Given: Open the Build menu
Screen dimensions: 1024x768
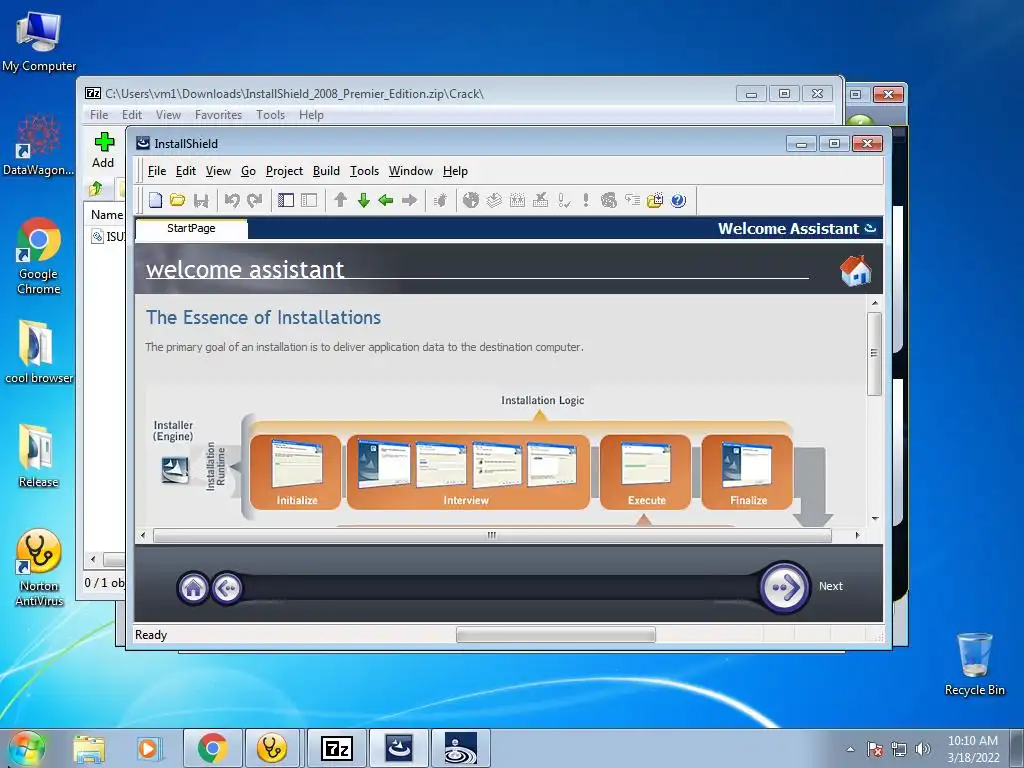Looking at the screenshot, I should (x=326, y=171).
